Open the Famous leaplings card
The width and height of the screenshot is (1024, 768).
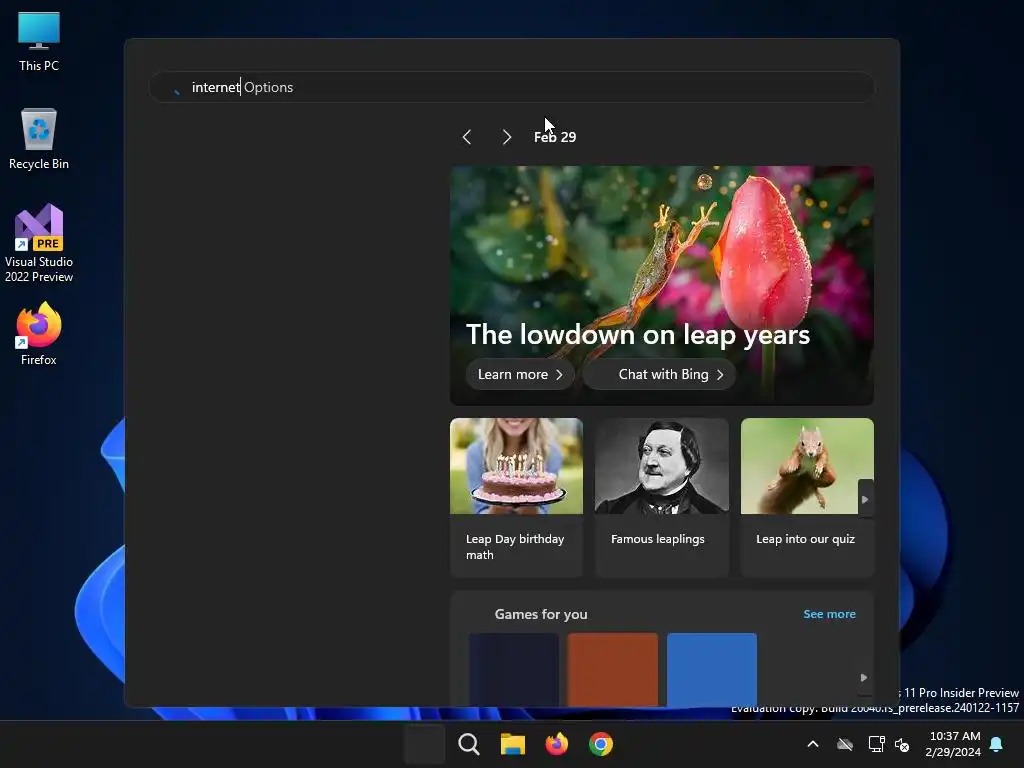(662, 498)
